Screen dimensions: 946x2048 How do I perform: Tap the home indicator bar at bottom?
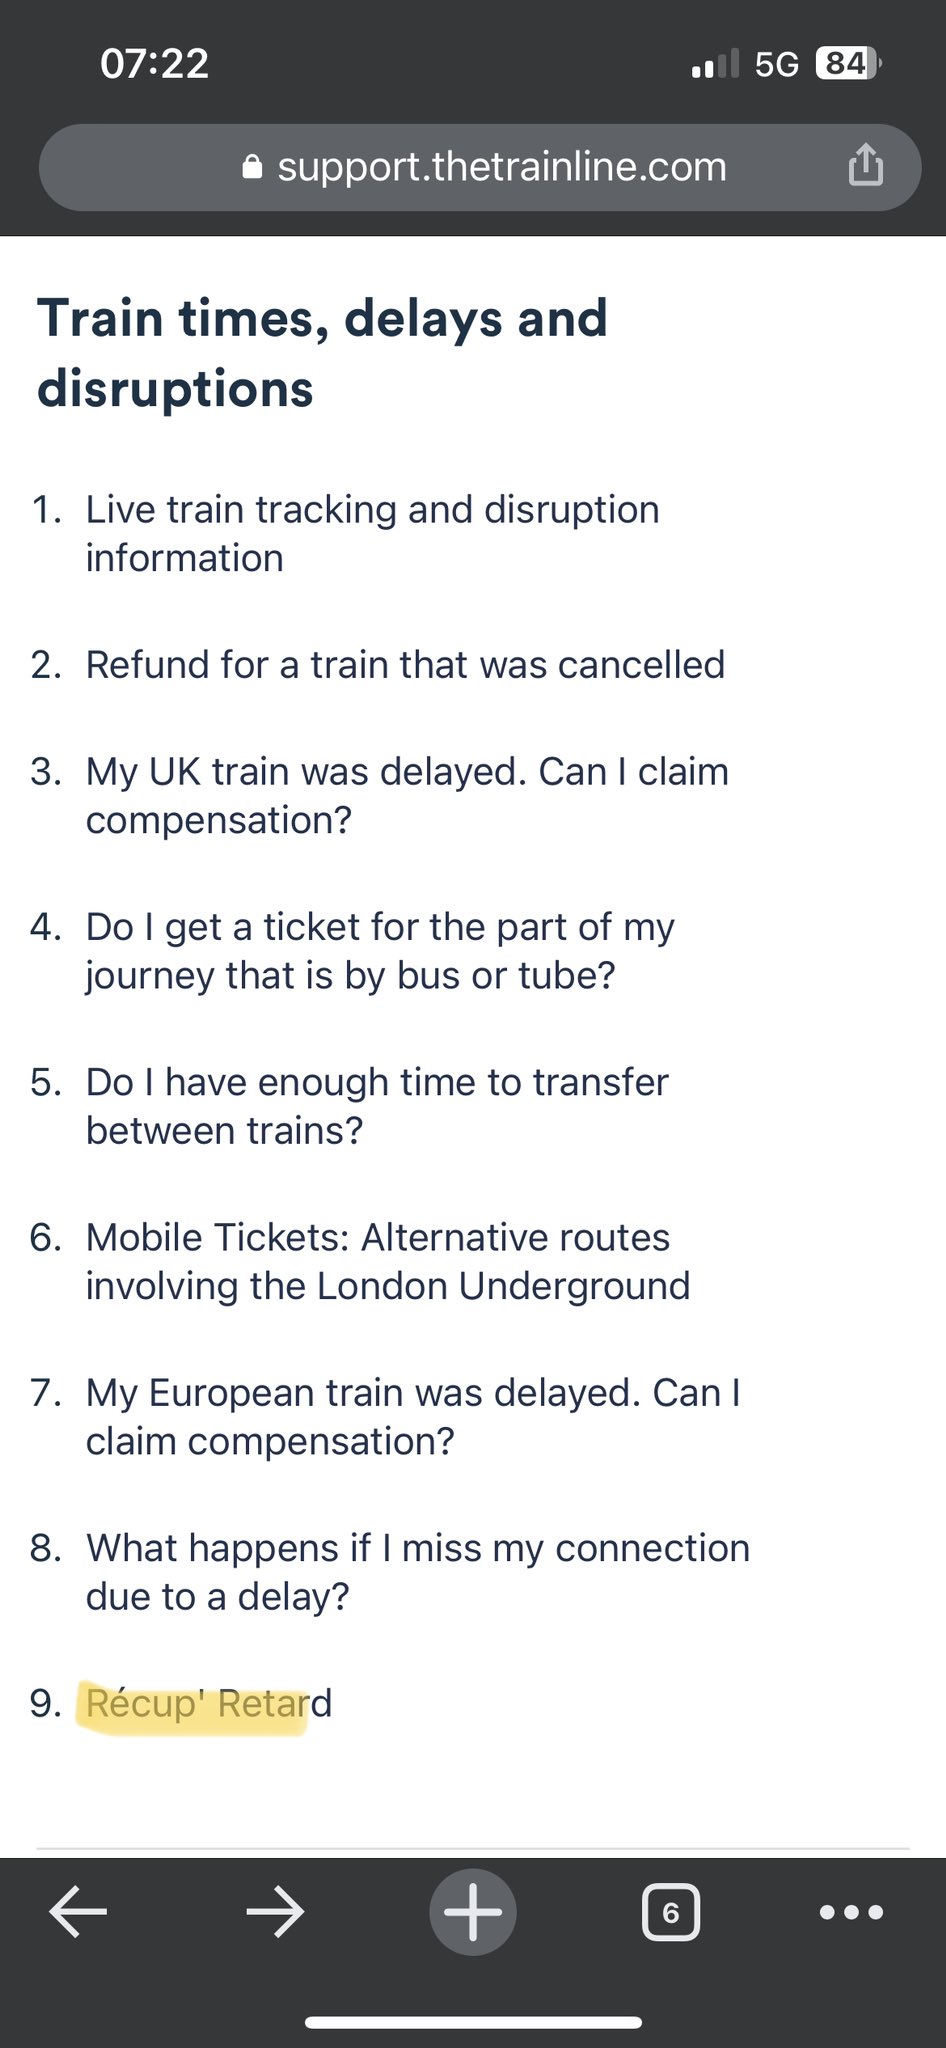point(473,2022)
